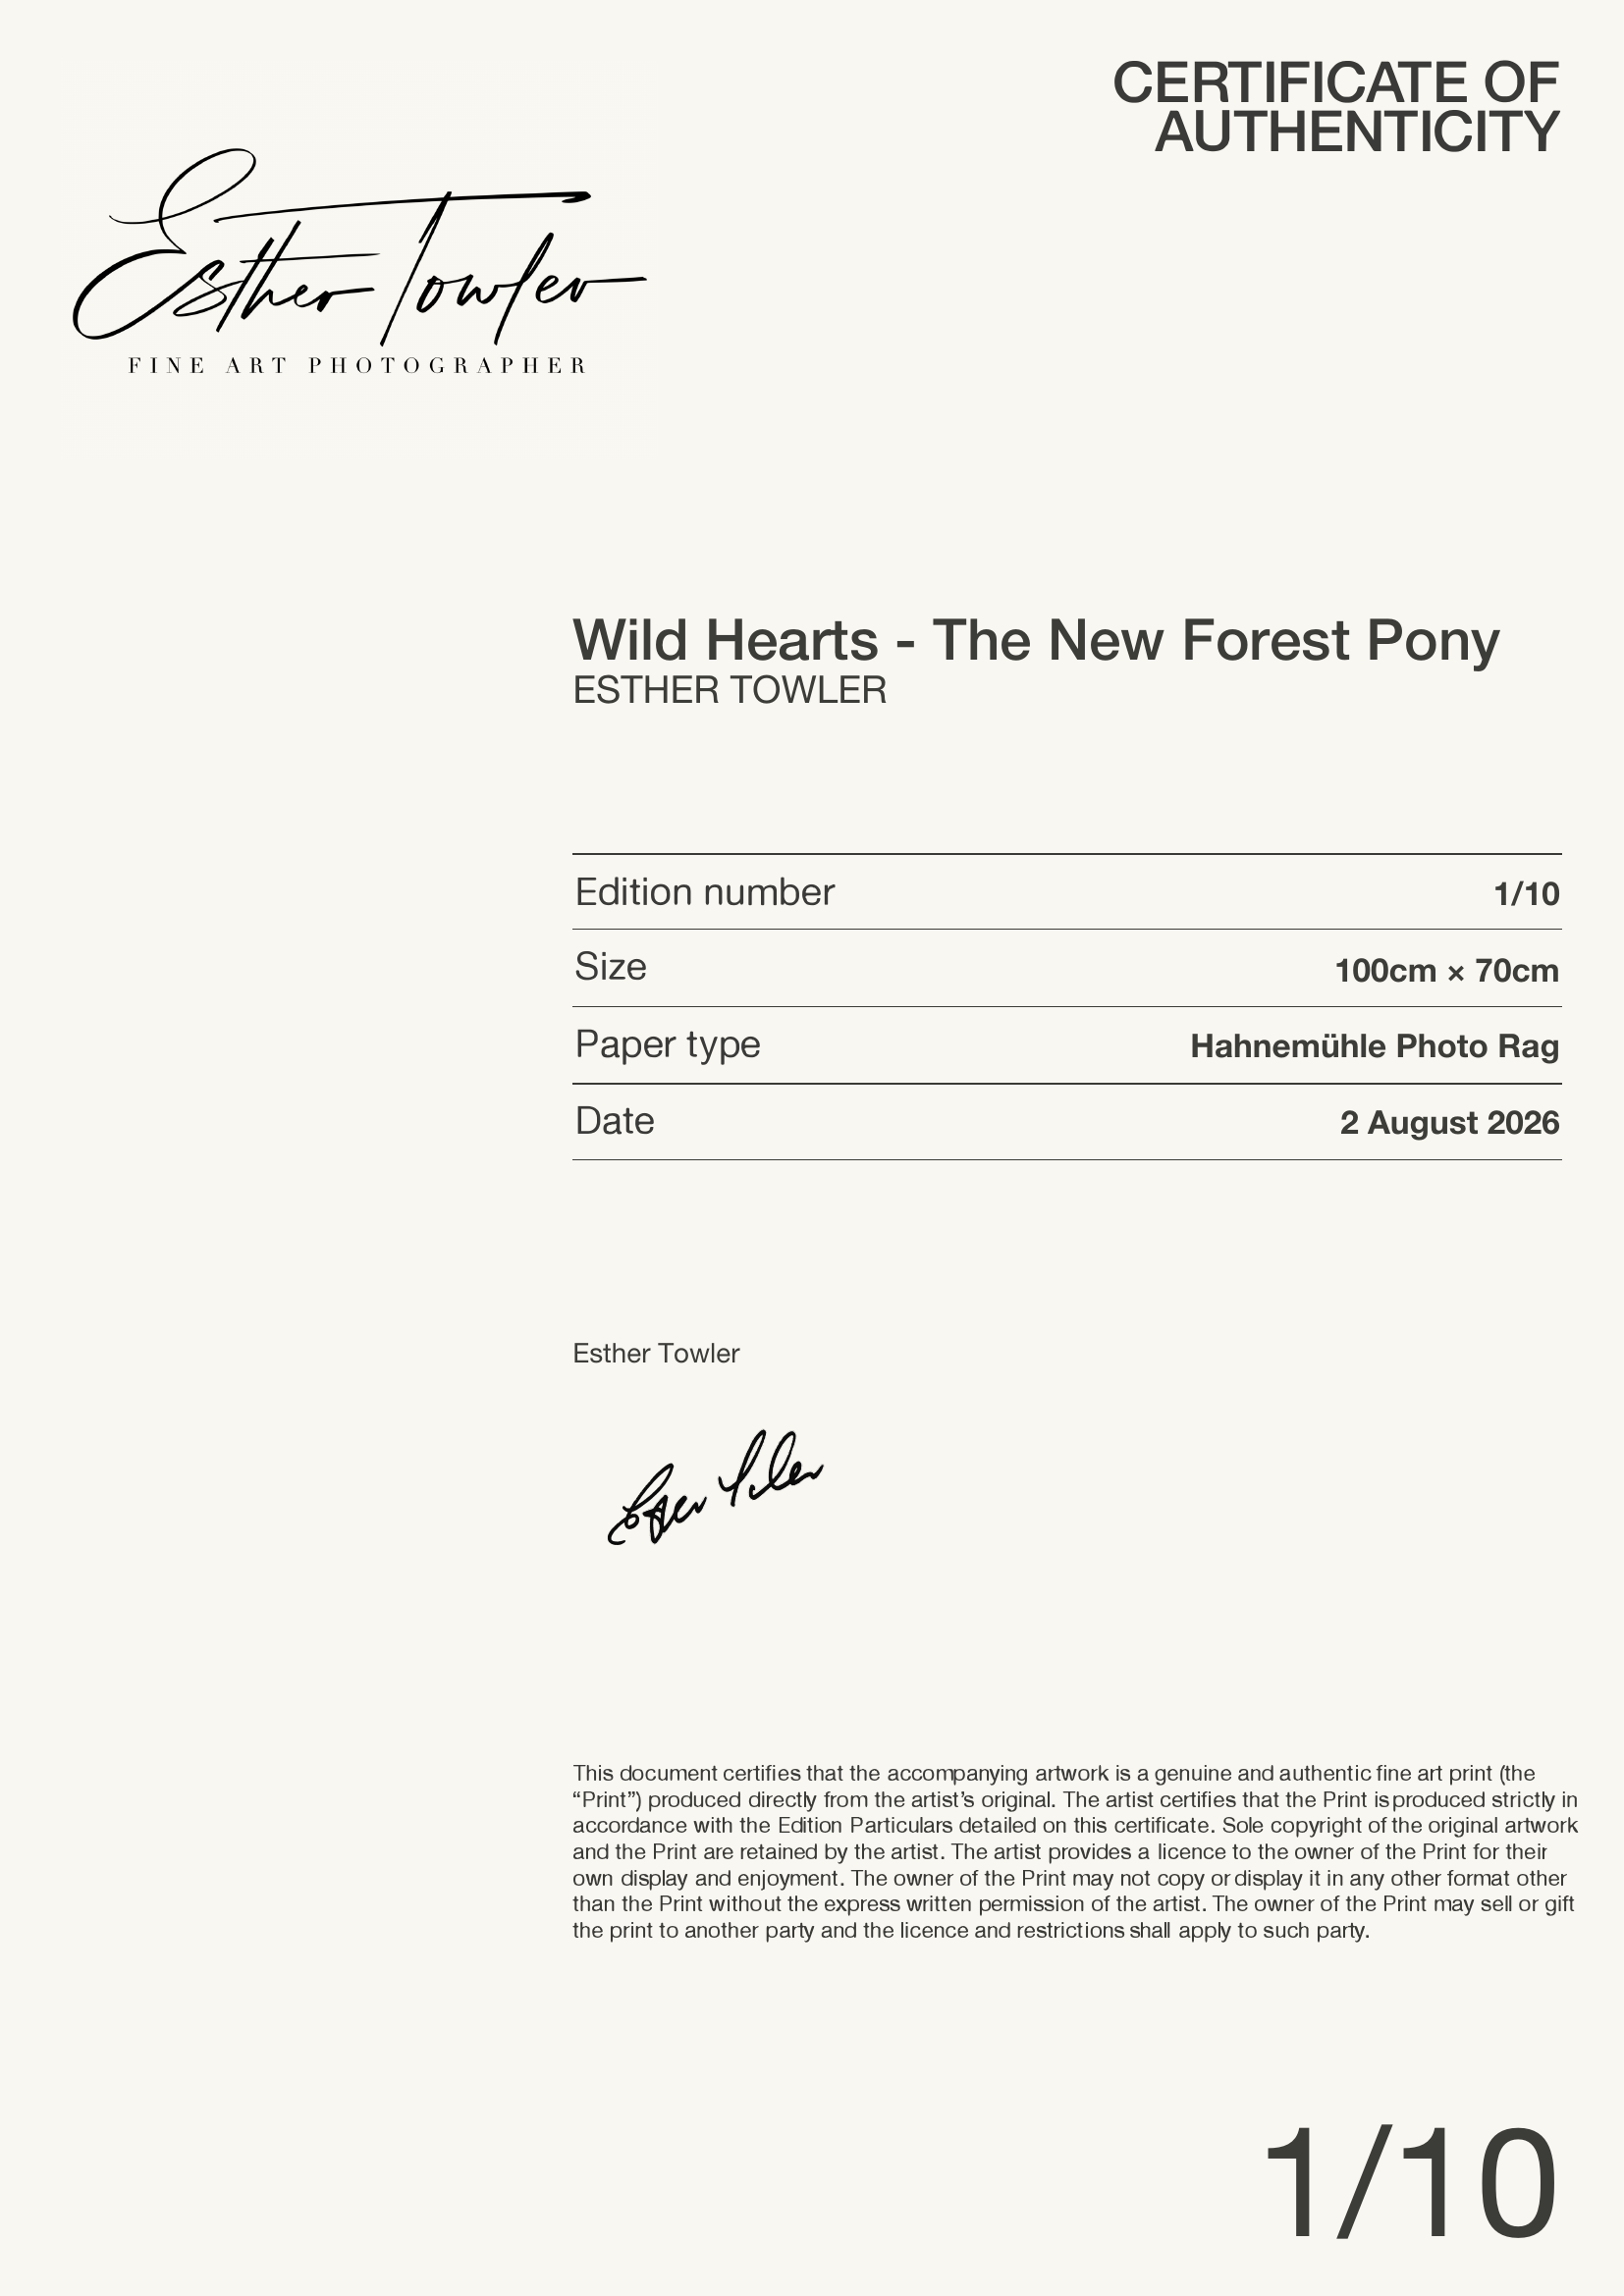
Task: Click the phrase Edition Particulars in paragraph
Action: [865, 1825]
